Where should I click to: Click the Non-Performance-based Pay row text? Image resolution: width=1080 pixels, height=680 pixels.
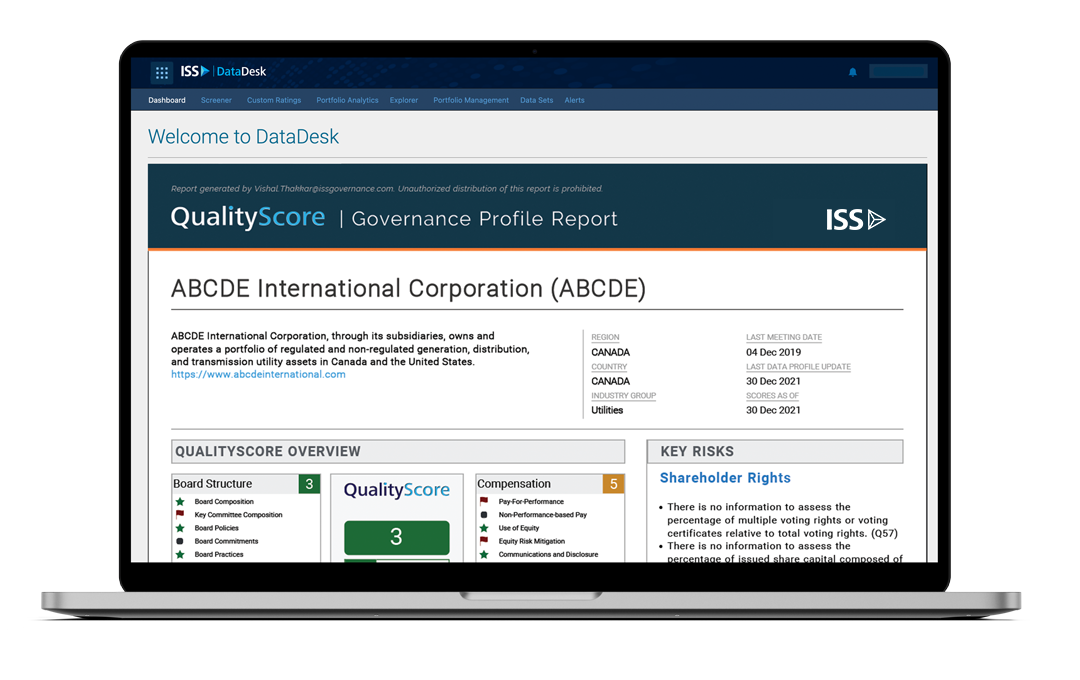point(543,515)
